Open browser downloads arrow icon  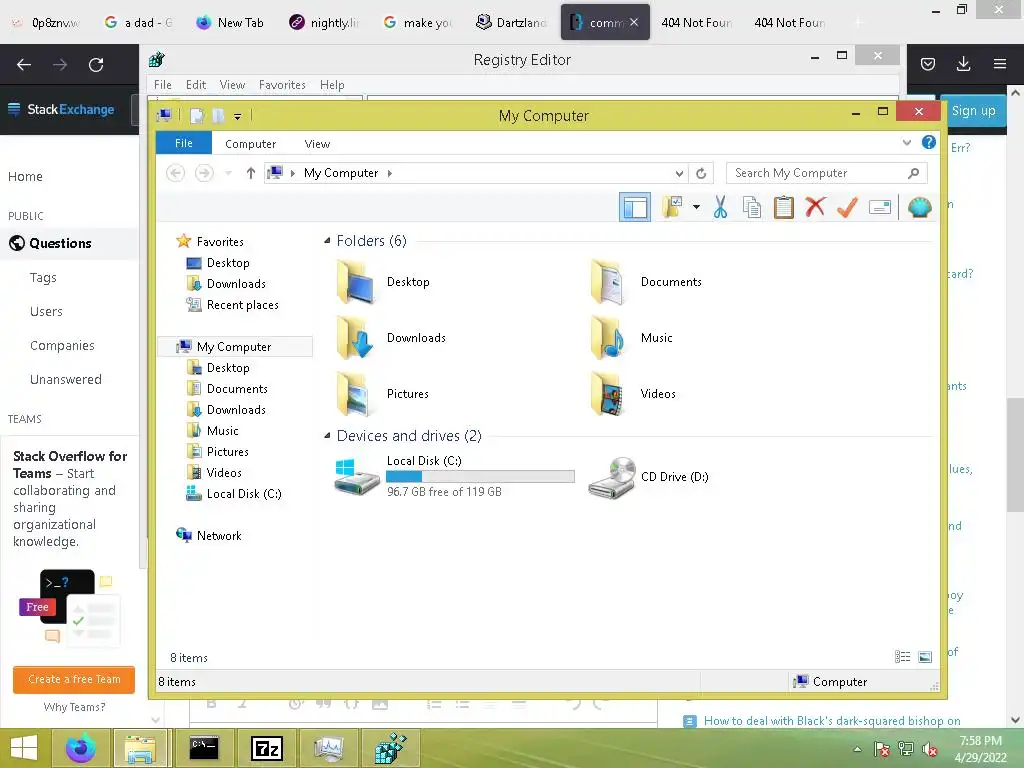(963, 64)
